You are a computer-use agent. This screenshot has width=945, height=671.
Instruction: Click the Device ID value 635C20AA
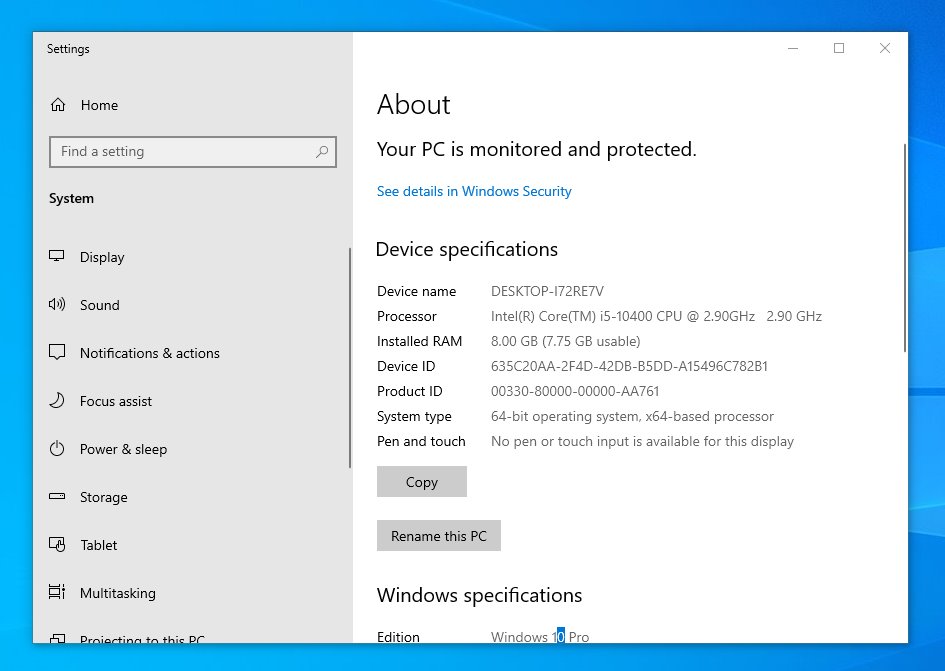point(629,366)
